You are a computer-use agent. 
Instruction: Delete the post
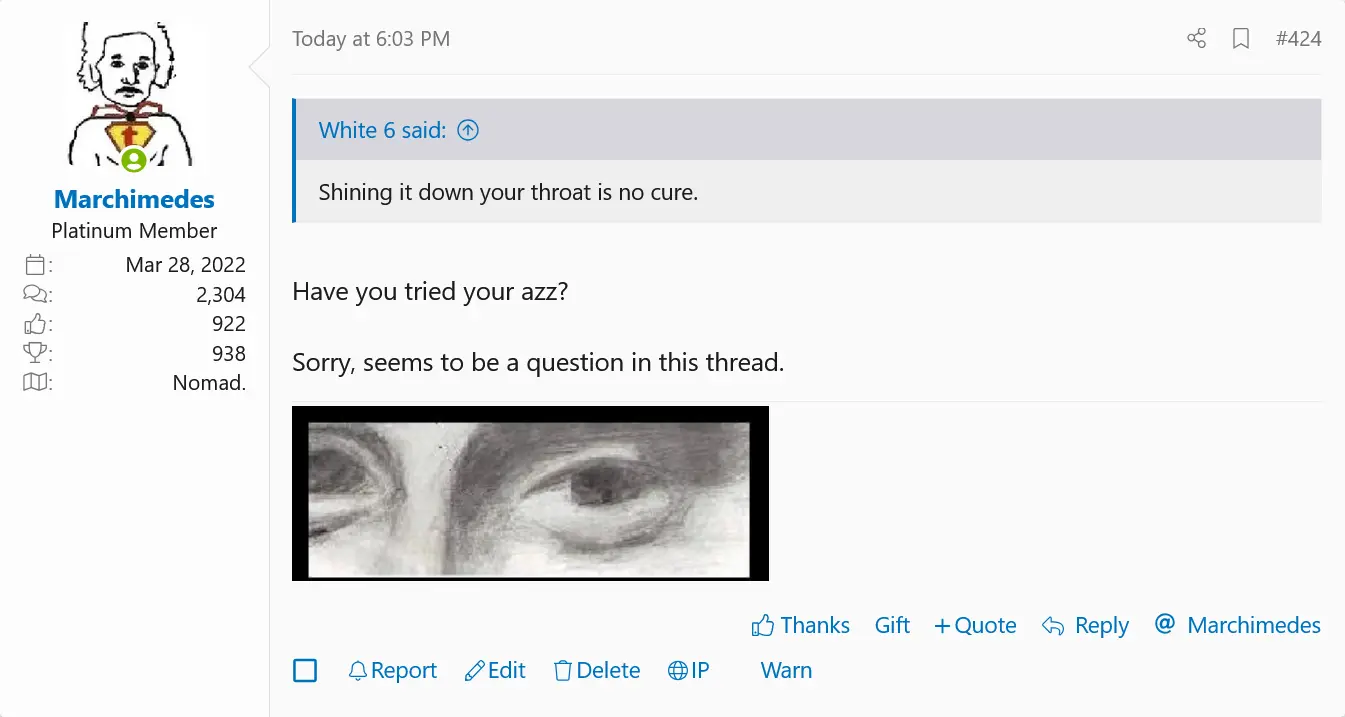coord(597,670)
